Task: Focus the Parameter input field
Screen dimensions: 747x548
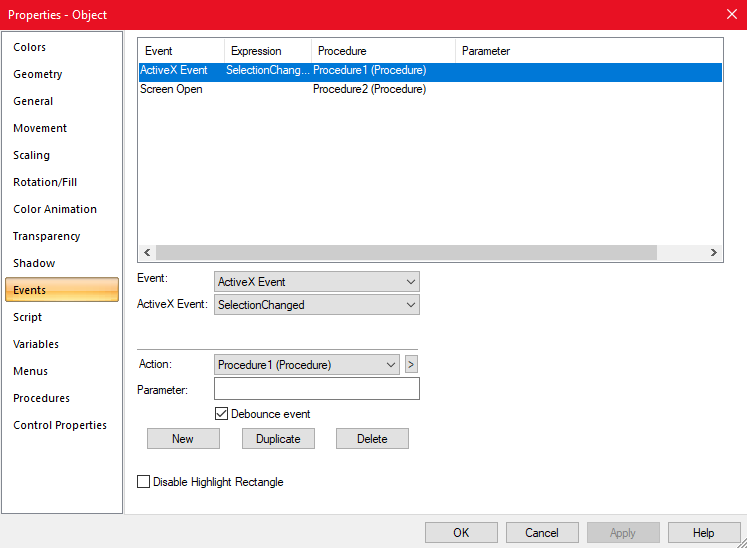Action: pos(317,389)
